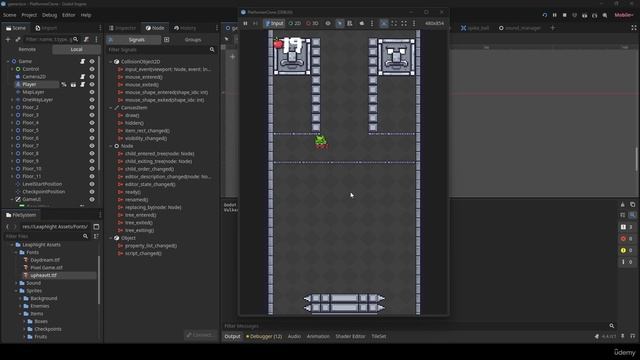640x360 pixels.
Task: Open the TileSet bottom panel
Action: point(378,337)
